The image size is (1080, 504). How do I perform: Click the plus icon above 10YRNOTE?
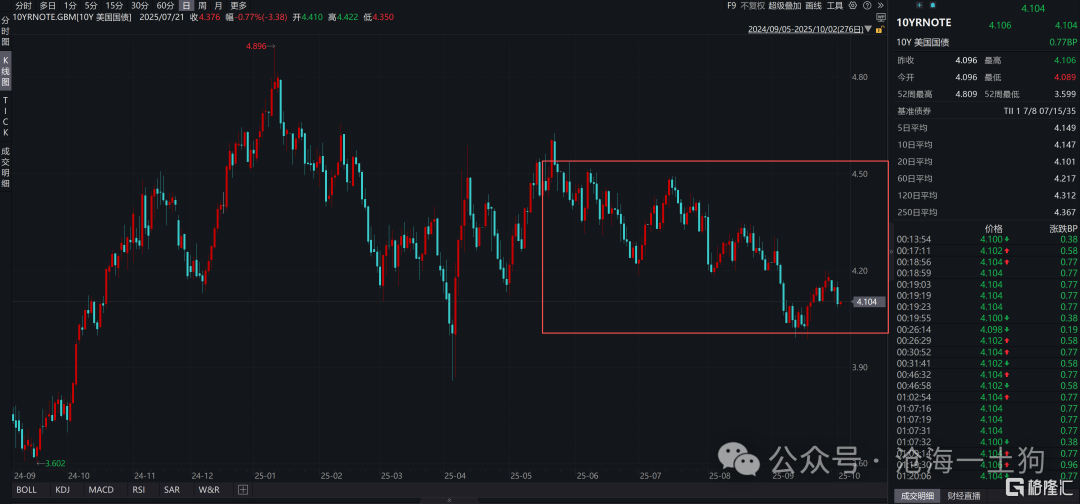(x=919, y=5)
